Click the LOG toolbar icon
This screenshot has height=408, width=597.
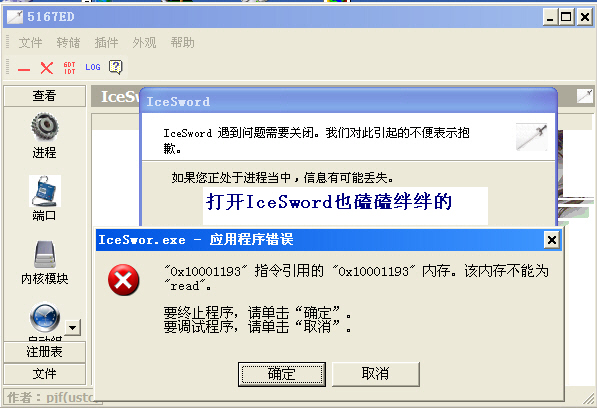(x=93, y=67)
